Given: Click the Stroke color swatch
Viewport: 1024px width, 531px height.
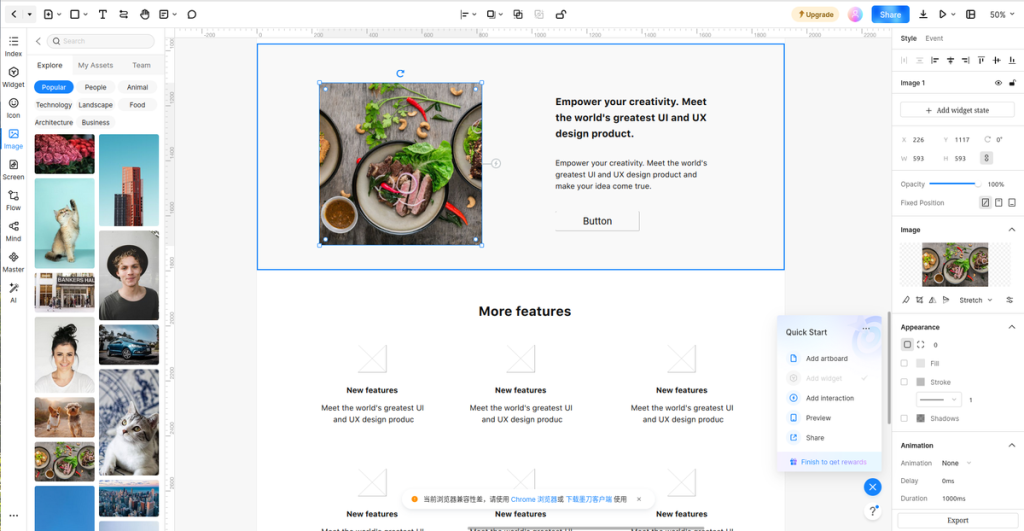Looking at the screenshot, I should [x=920, y=382].
